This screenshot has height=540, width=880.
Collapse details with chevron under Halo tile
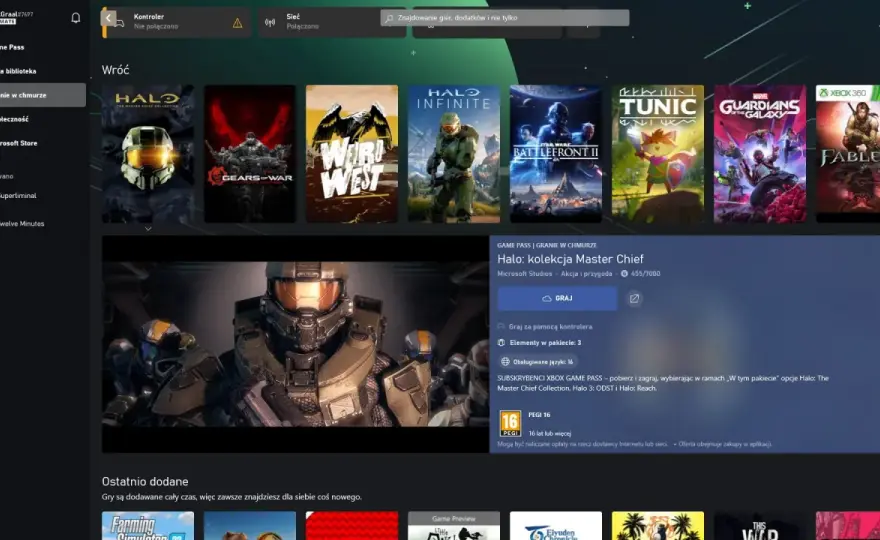[x=148, y=228]
